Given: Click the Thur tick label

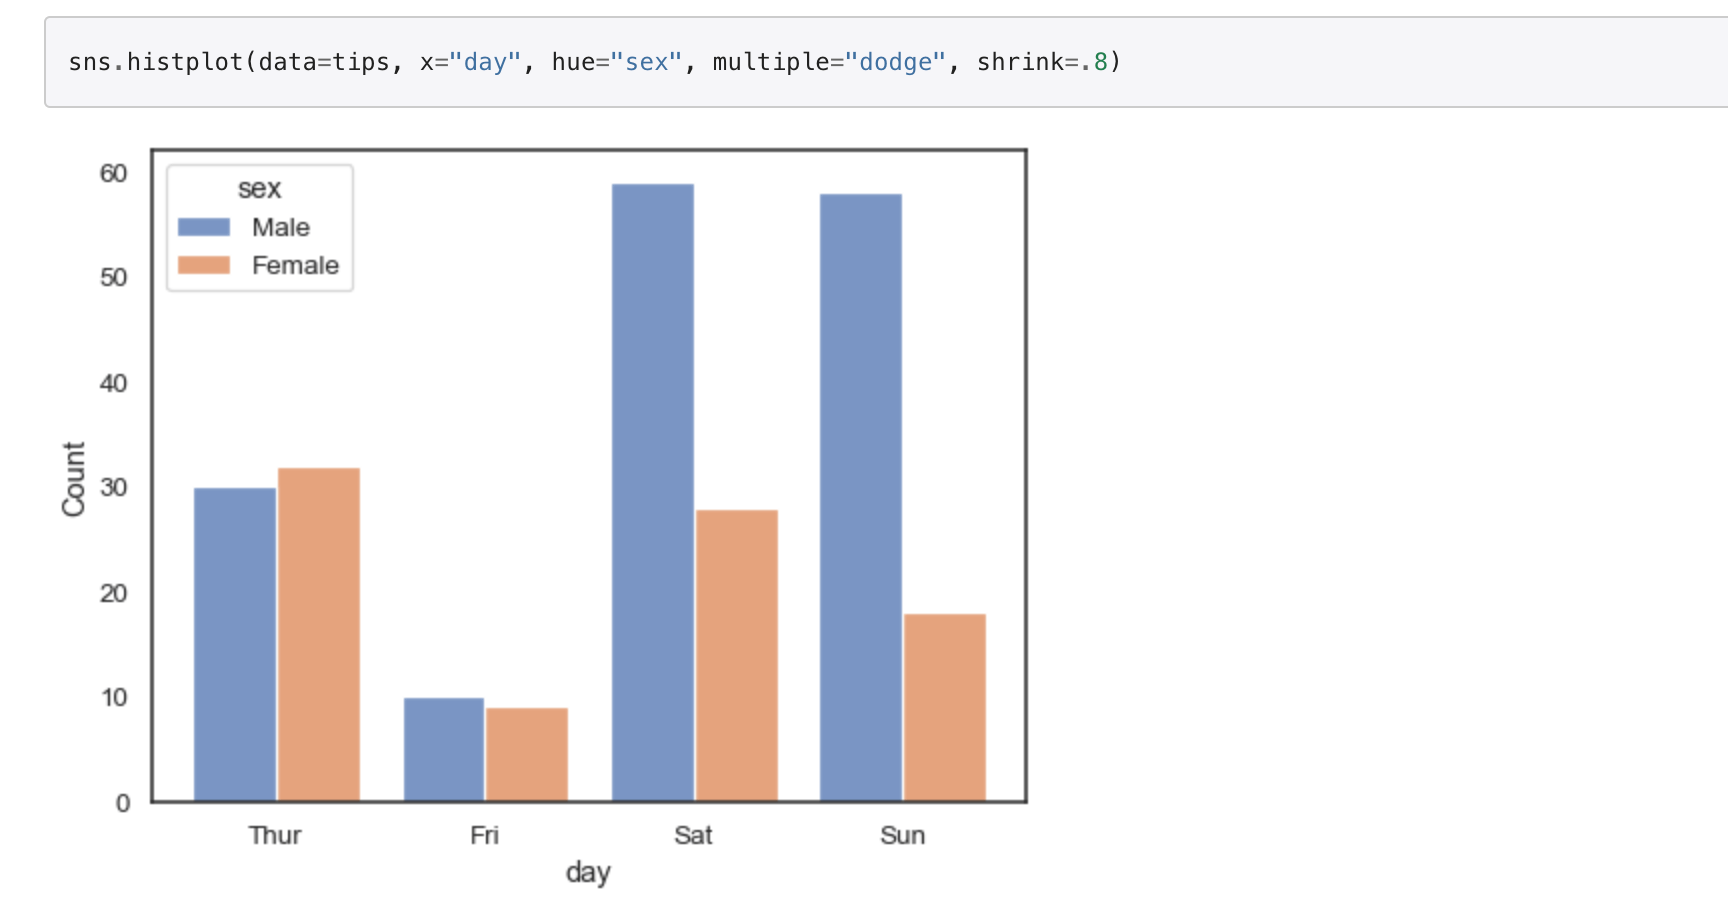Looking at the screenshot, I should point(275,835).
